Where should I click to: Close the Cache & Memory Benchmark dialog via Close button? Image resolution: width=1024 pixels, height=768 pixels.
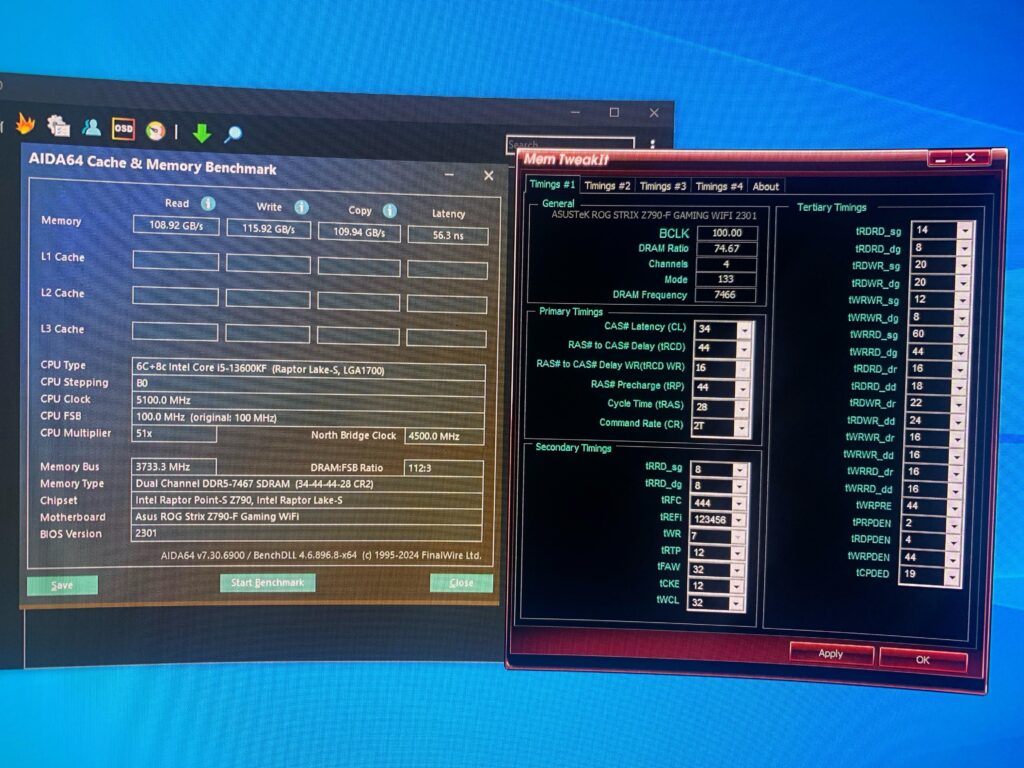[461, 583]
